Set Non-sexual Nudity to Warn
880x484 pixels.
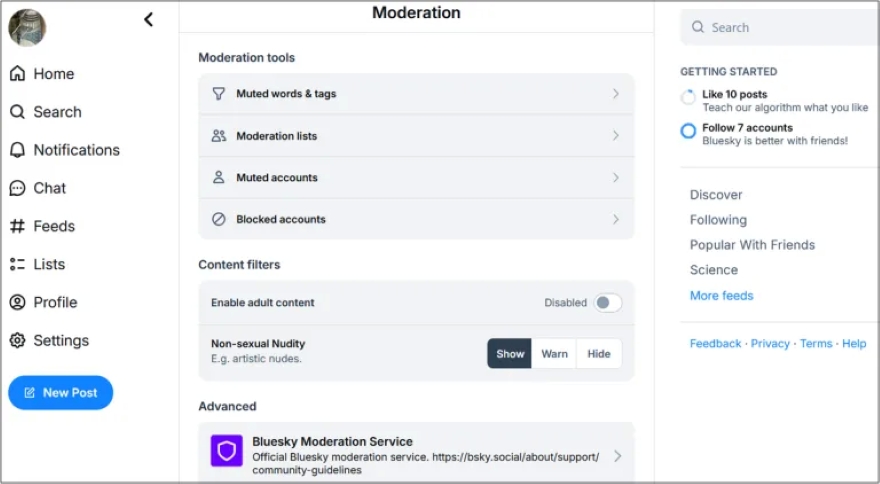point(554,353)
